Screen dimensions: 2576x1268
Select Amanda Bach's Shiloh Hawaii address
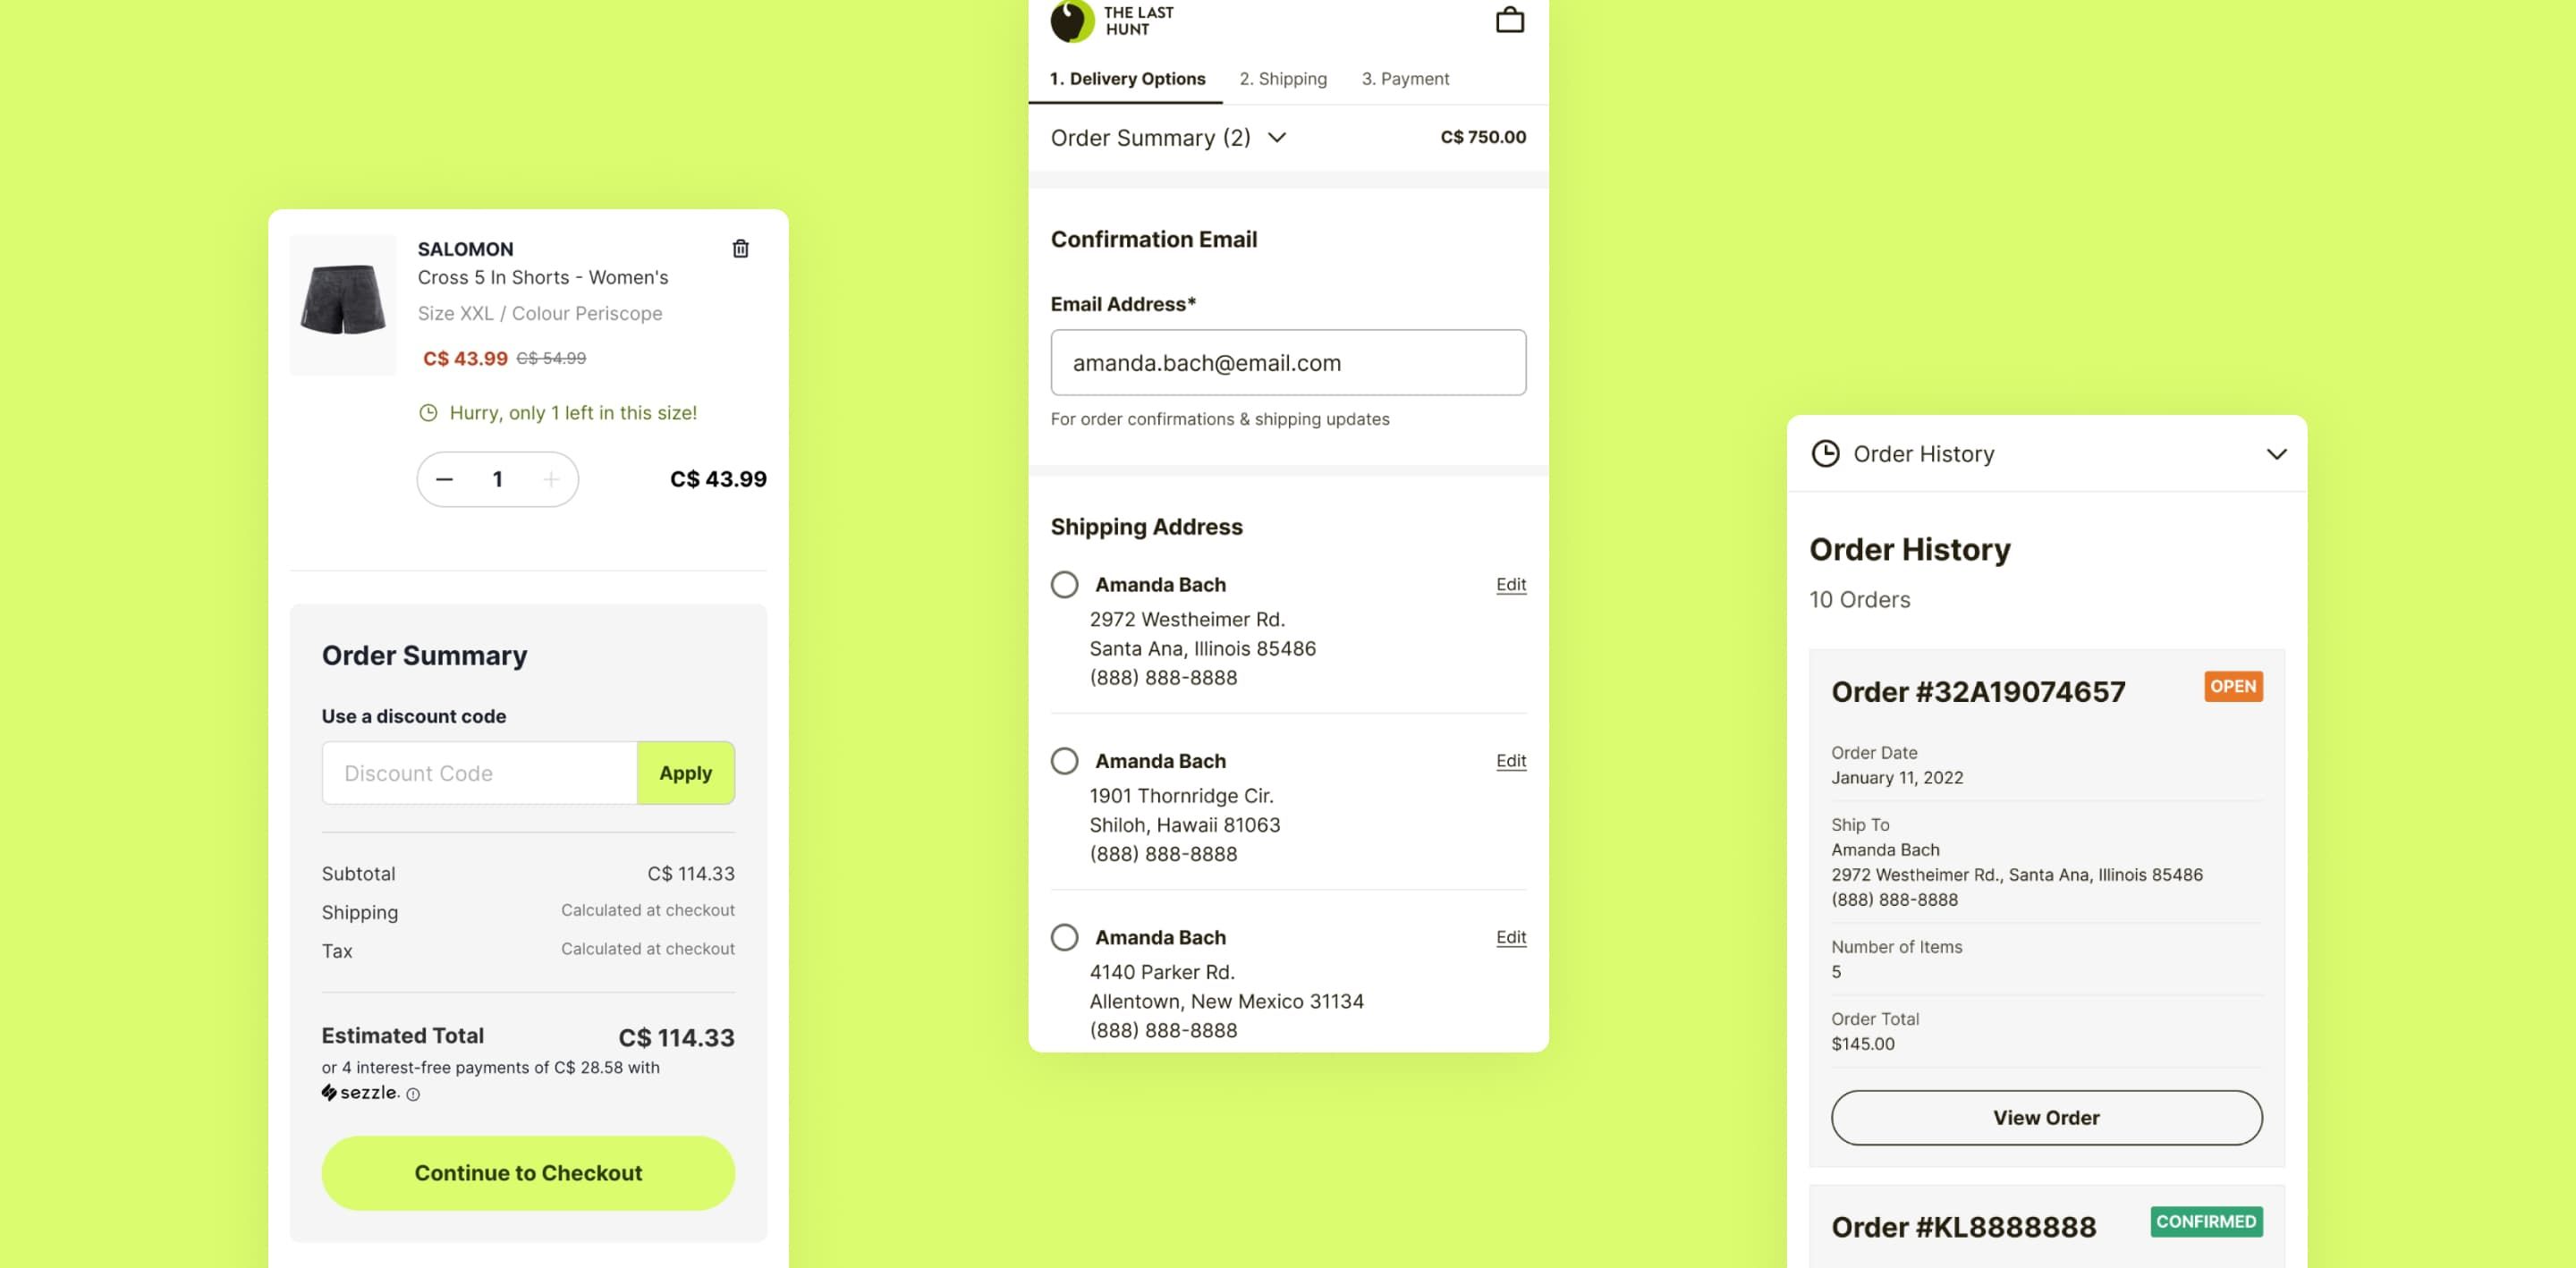tap(1063, 760)
